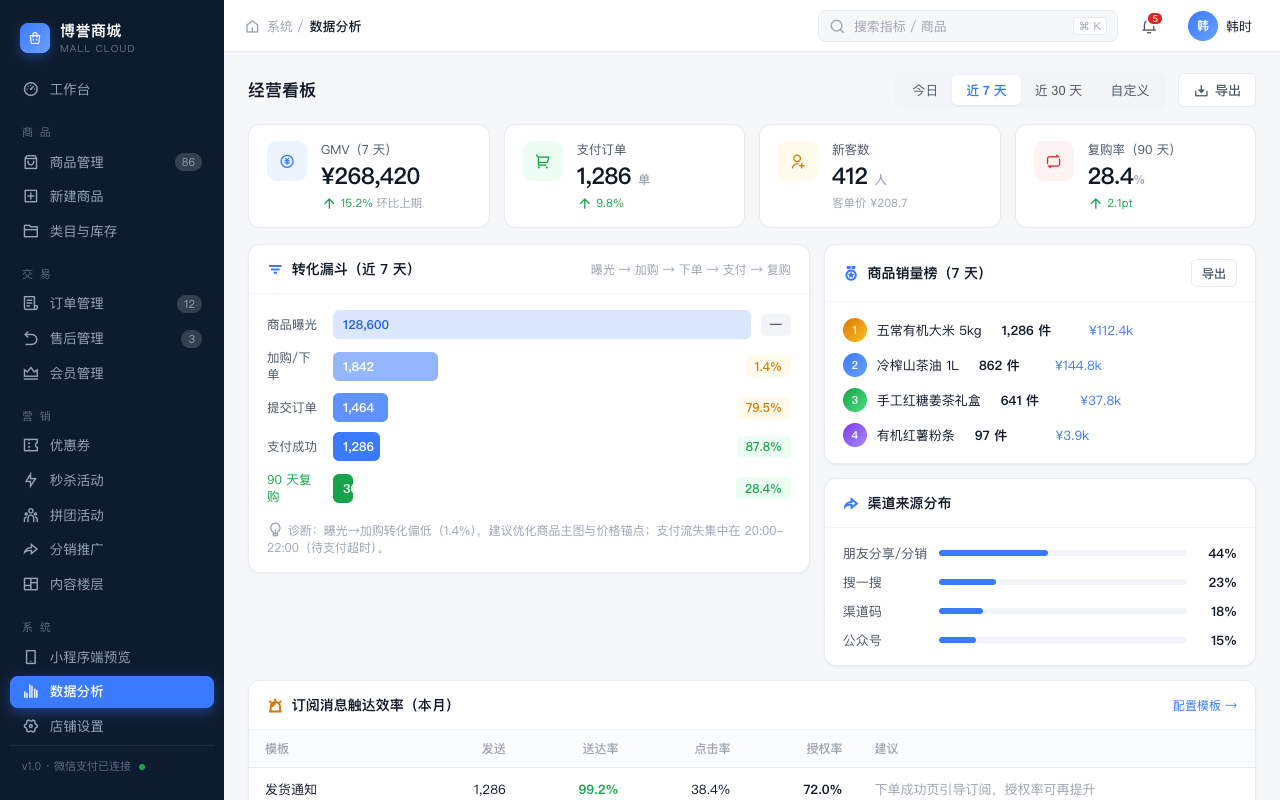
Task: Click the 类目与库存 folder icon
Action: (31, 231)
